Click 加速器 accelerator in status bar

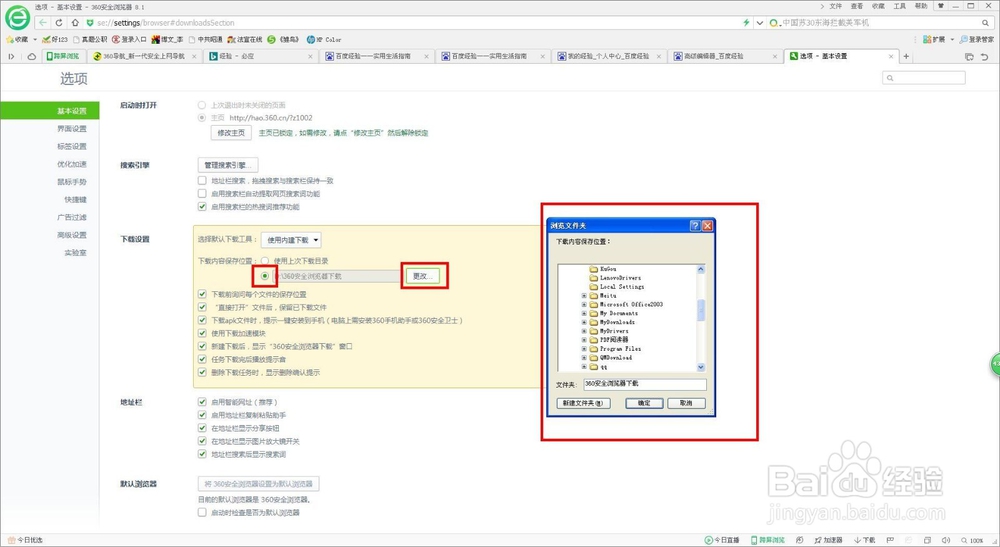pos(828,540)
